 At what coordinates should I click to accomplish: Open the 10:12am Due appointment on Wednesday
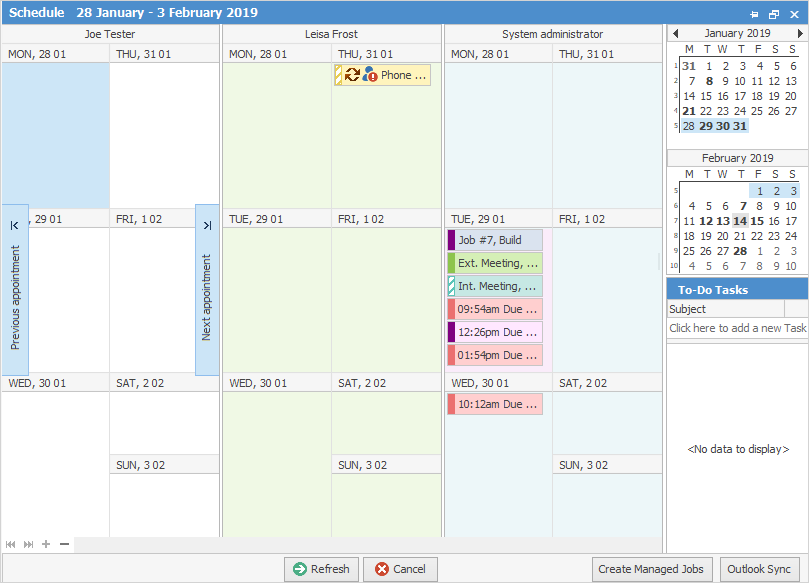coord(495,402)
